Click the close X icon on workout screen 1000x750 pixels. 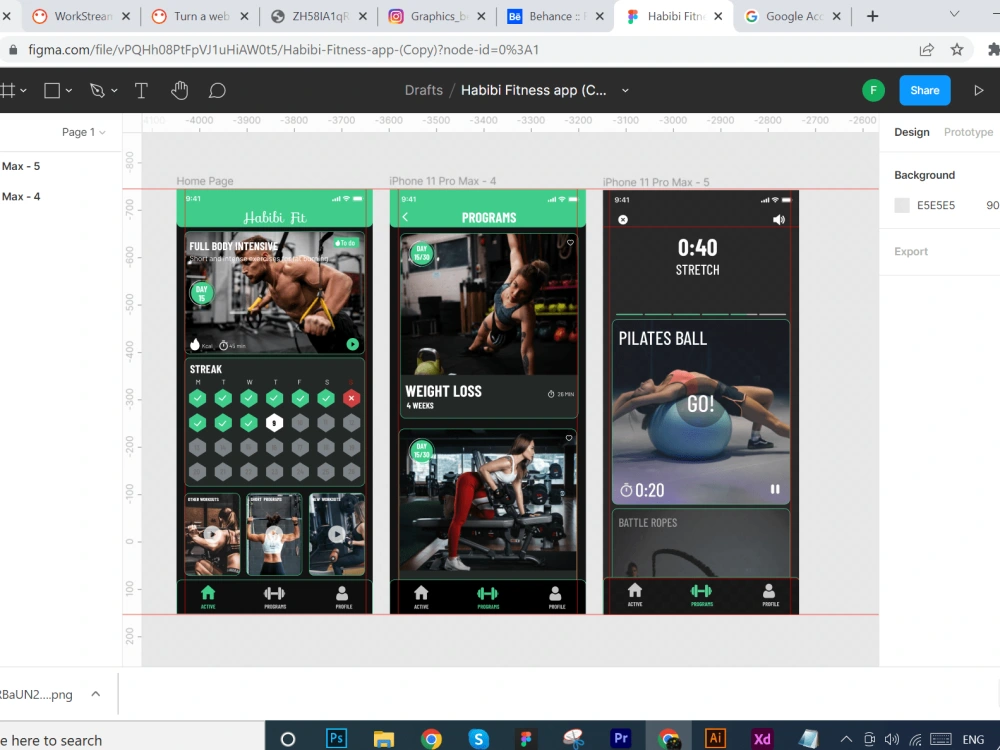[623, 219]
